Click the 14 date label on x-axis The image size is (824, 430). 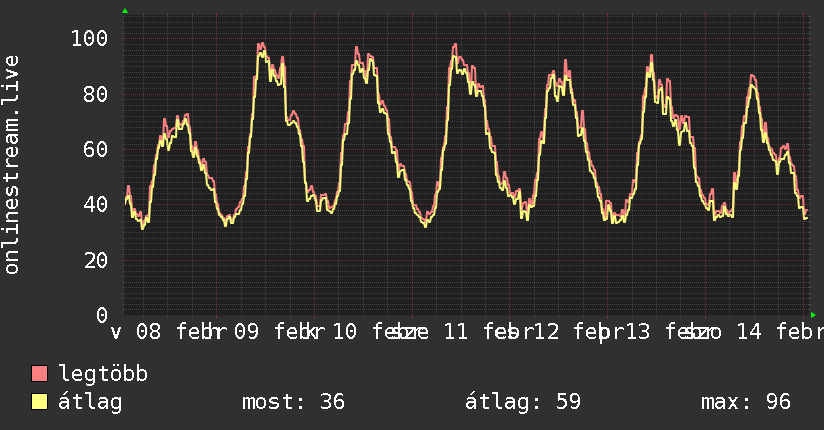749,332
